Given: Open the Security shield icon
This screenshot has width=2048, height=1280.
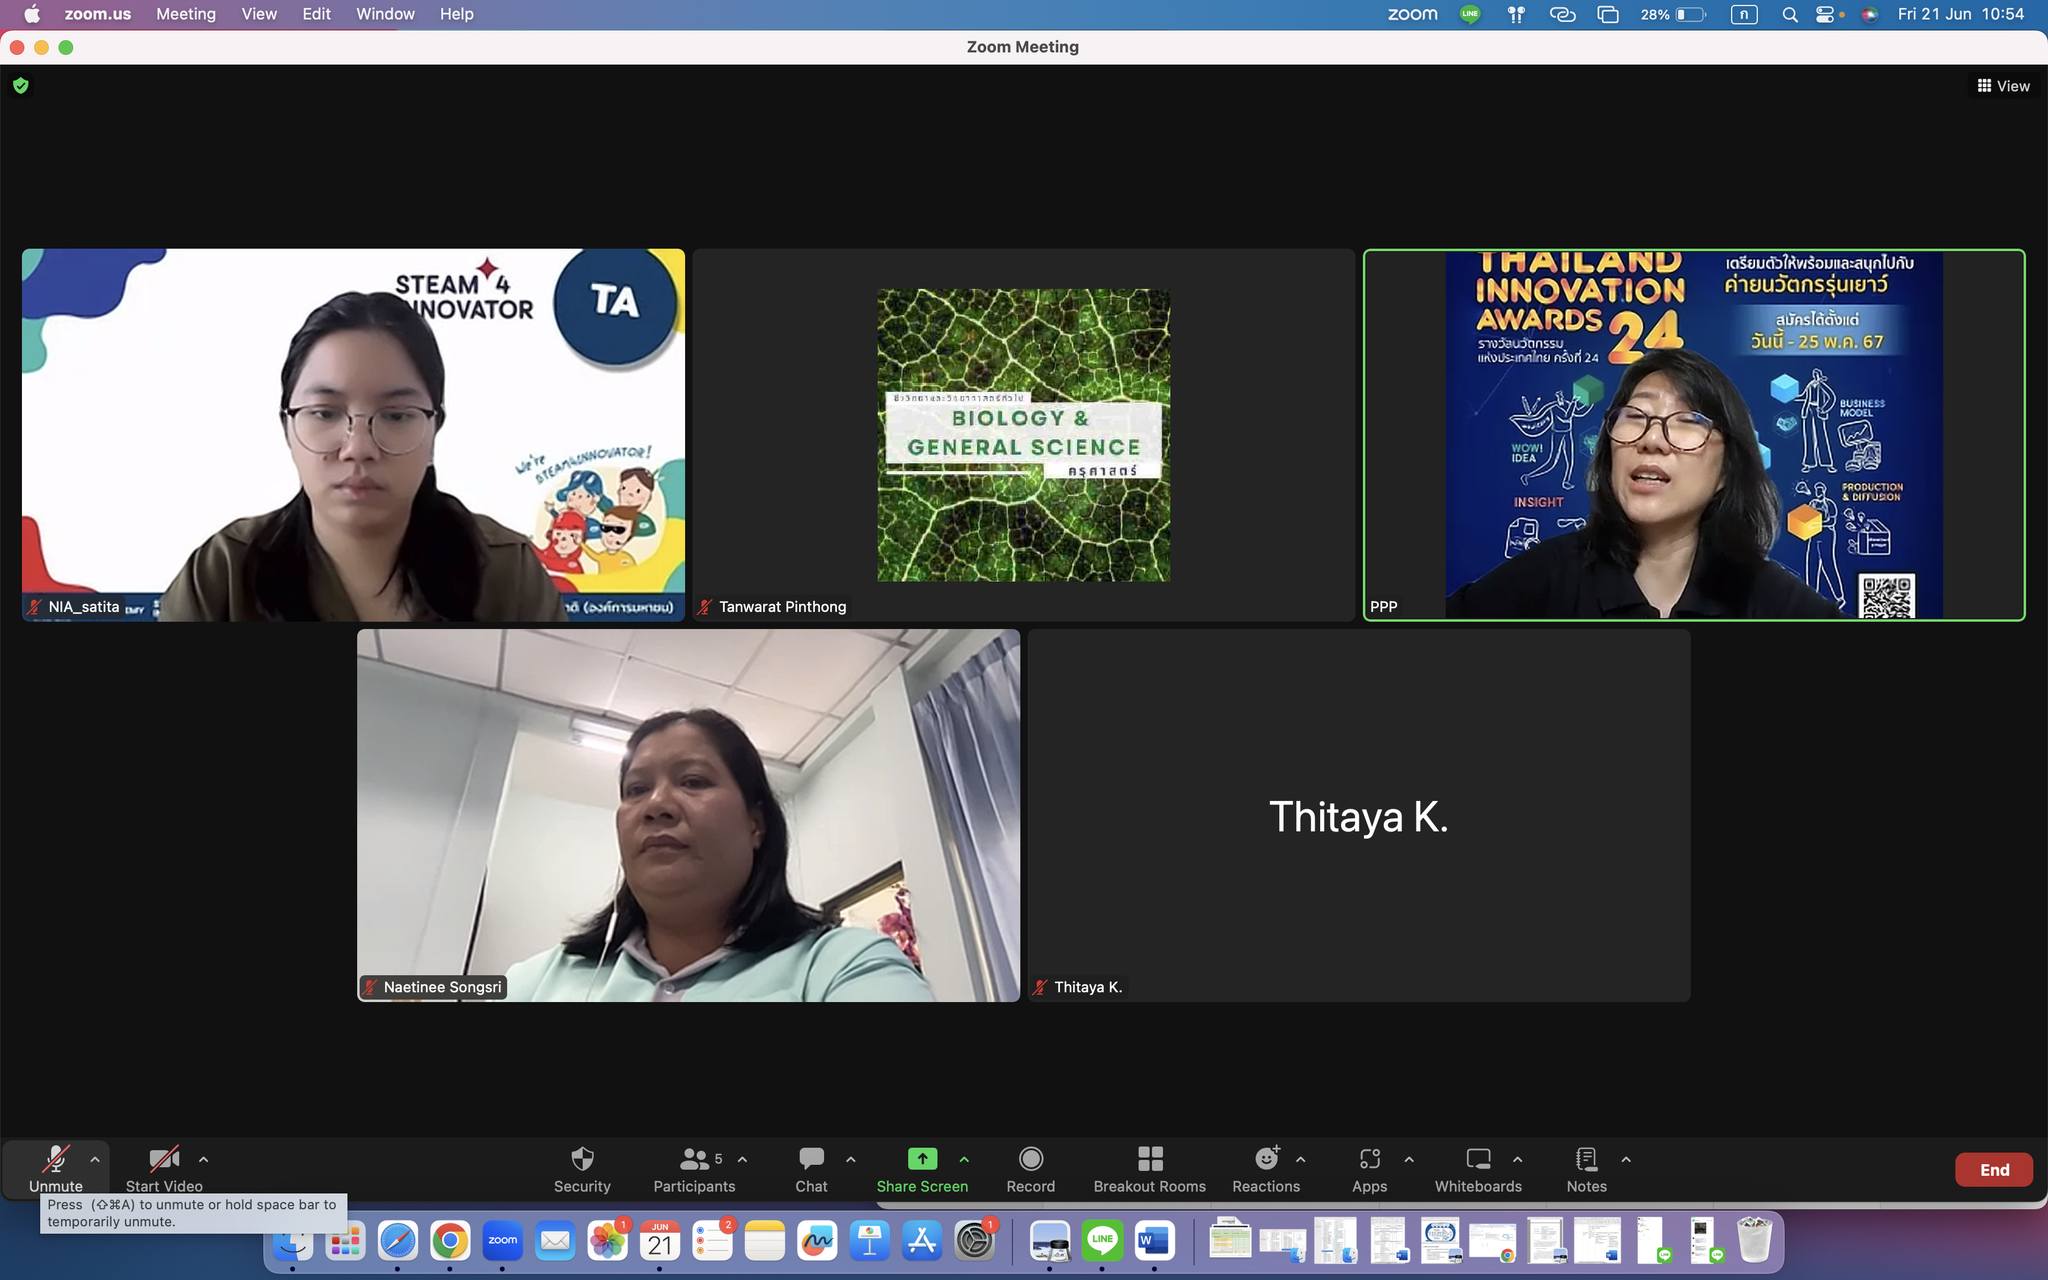Looking at the screenshot, I should (x=582, y=1159).
